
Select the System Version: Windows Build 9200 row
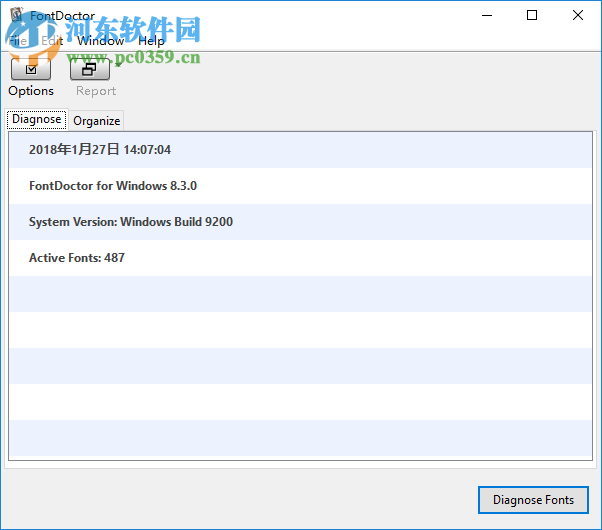300,222
